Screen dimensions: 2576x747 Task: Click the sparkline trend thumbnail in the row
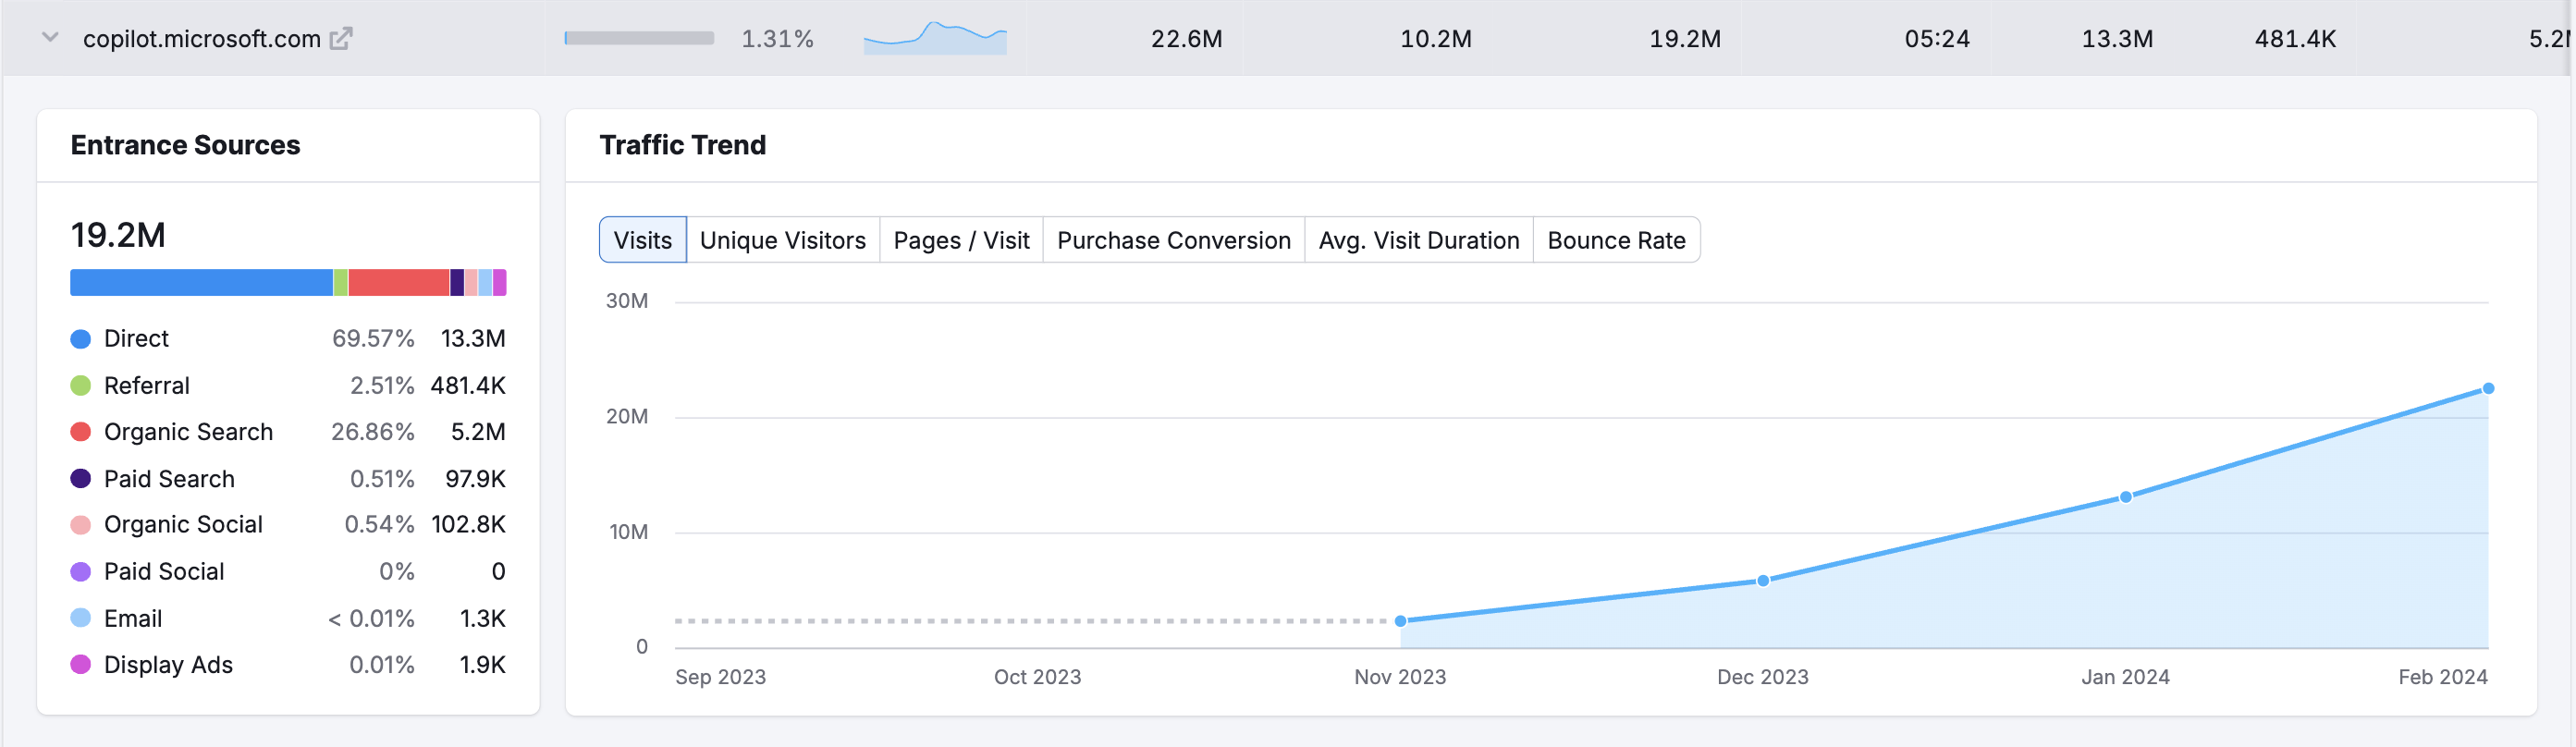pyautogui.click(x=934, y=38)
